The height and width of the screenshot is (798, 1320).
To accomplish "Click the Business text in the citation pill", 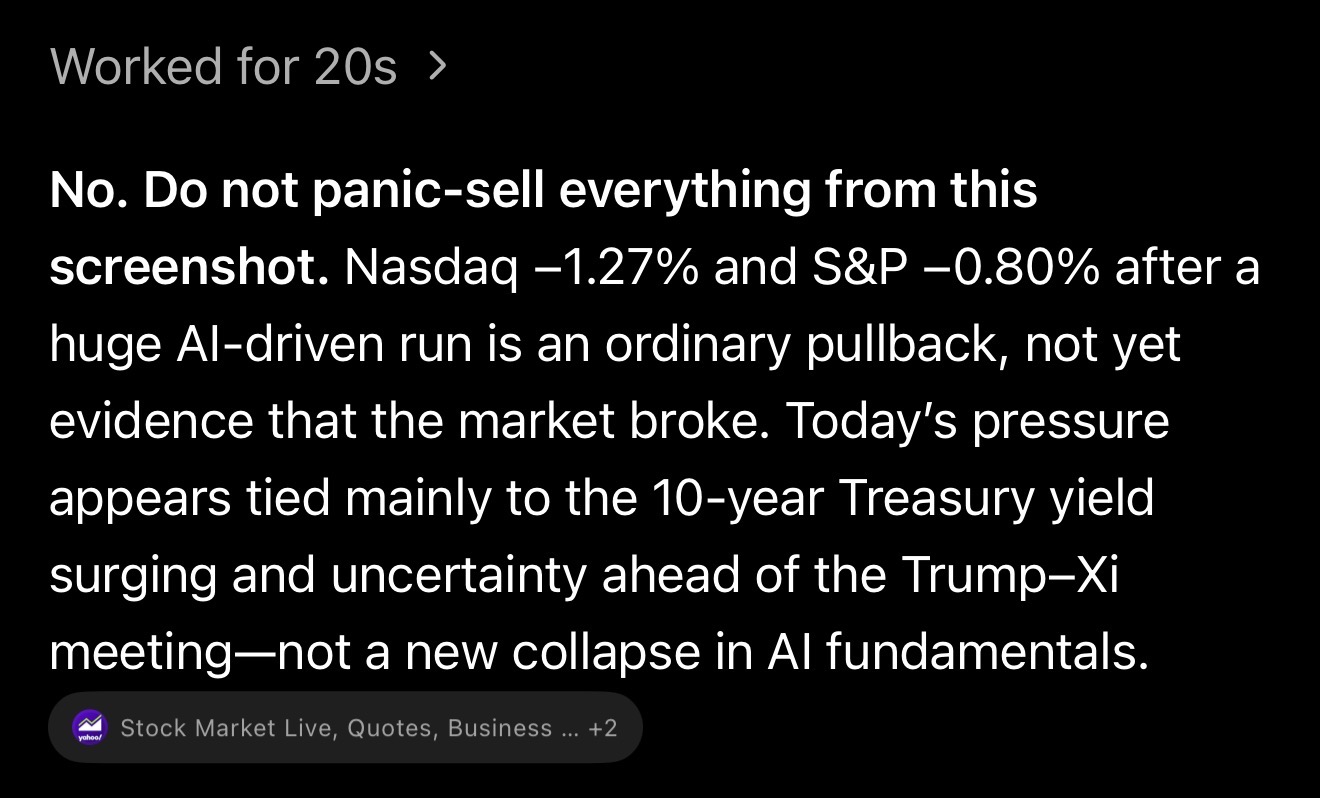I will click(x=500, y=728).
